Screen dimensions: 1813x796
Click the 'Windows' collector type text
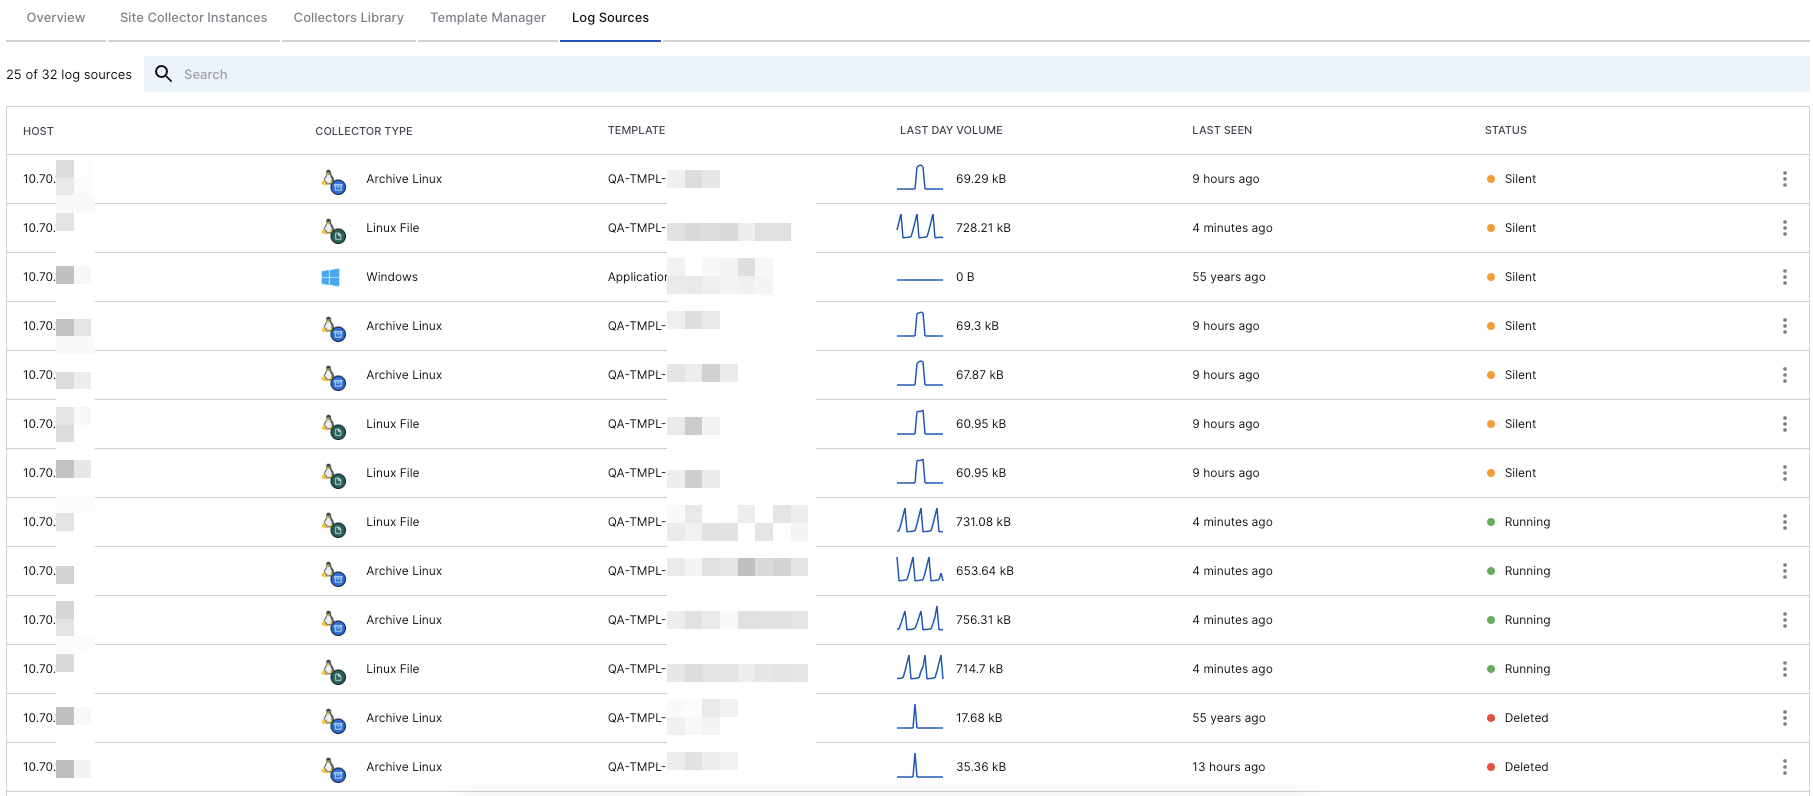[x=392, y=277]
